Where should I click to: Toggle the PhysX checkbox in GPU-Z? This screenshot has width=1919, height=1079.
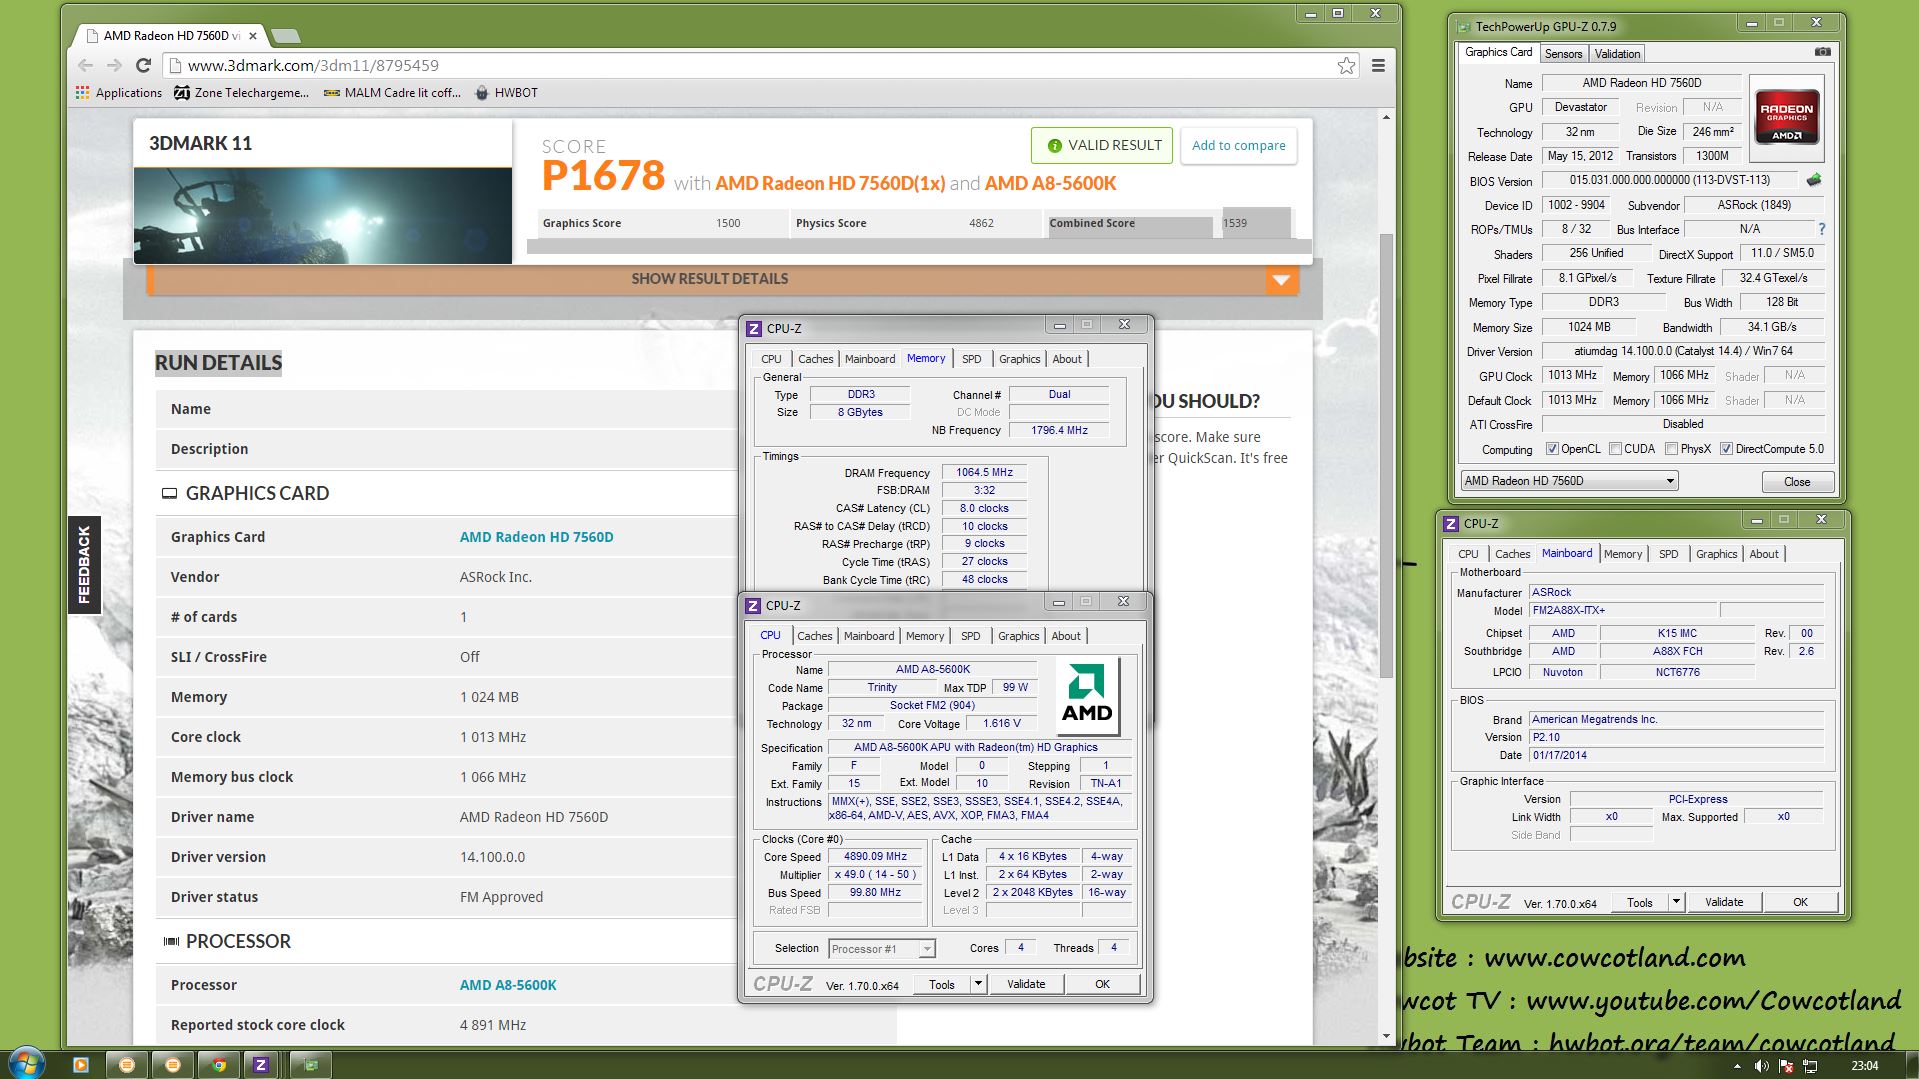pos(1671,449)
